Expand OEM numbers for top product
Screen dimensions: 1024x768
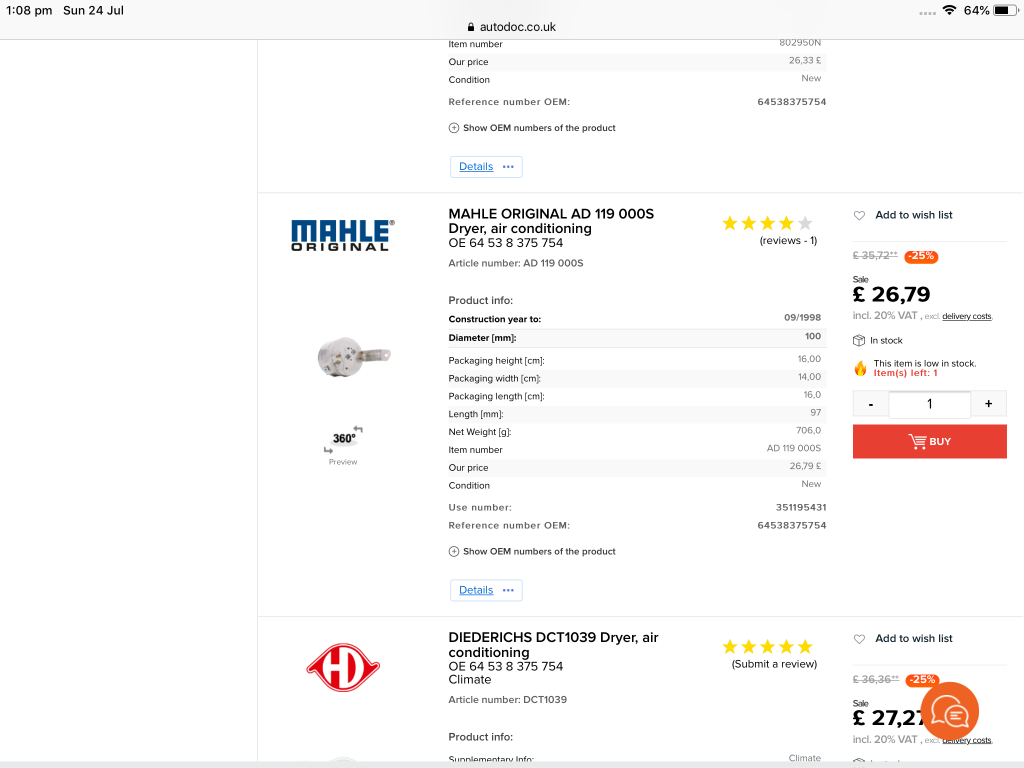532,128
